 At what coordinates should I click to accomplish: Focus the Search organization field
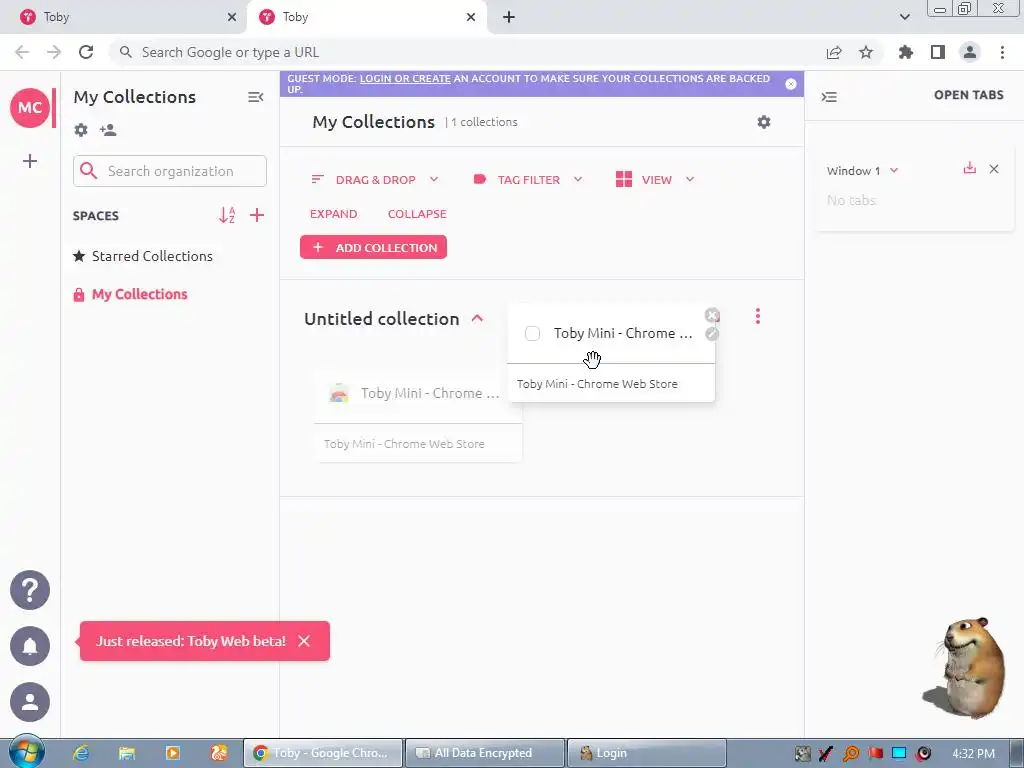170,171
